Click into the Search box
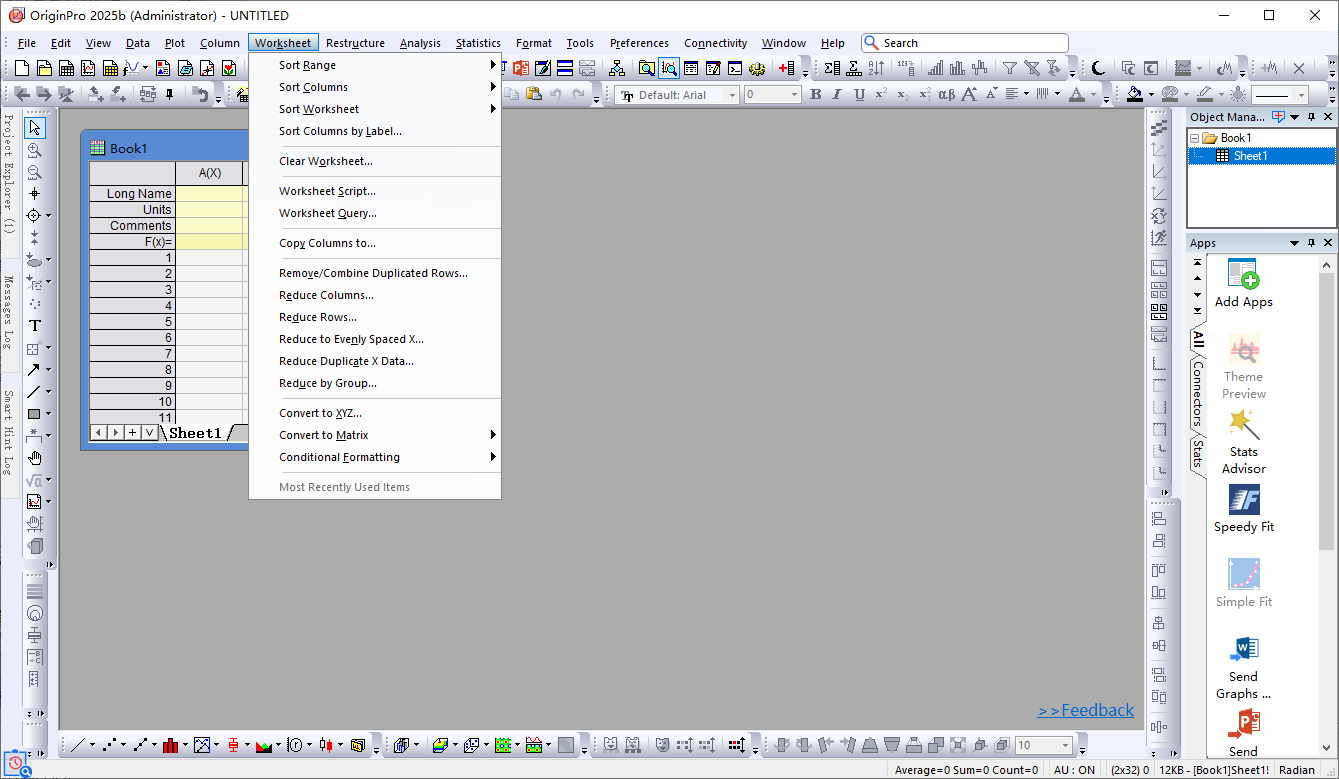 (965, 43)
